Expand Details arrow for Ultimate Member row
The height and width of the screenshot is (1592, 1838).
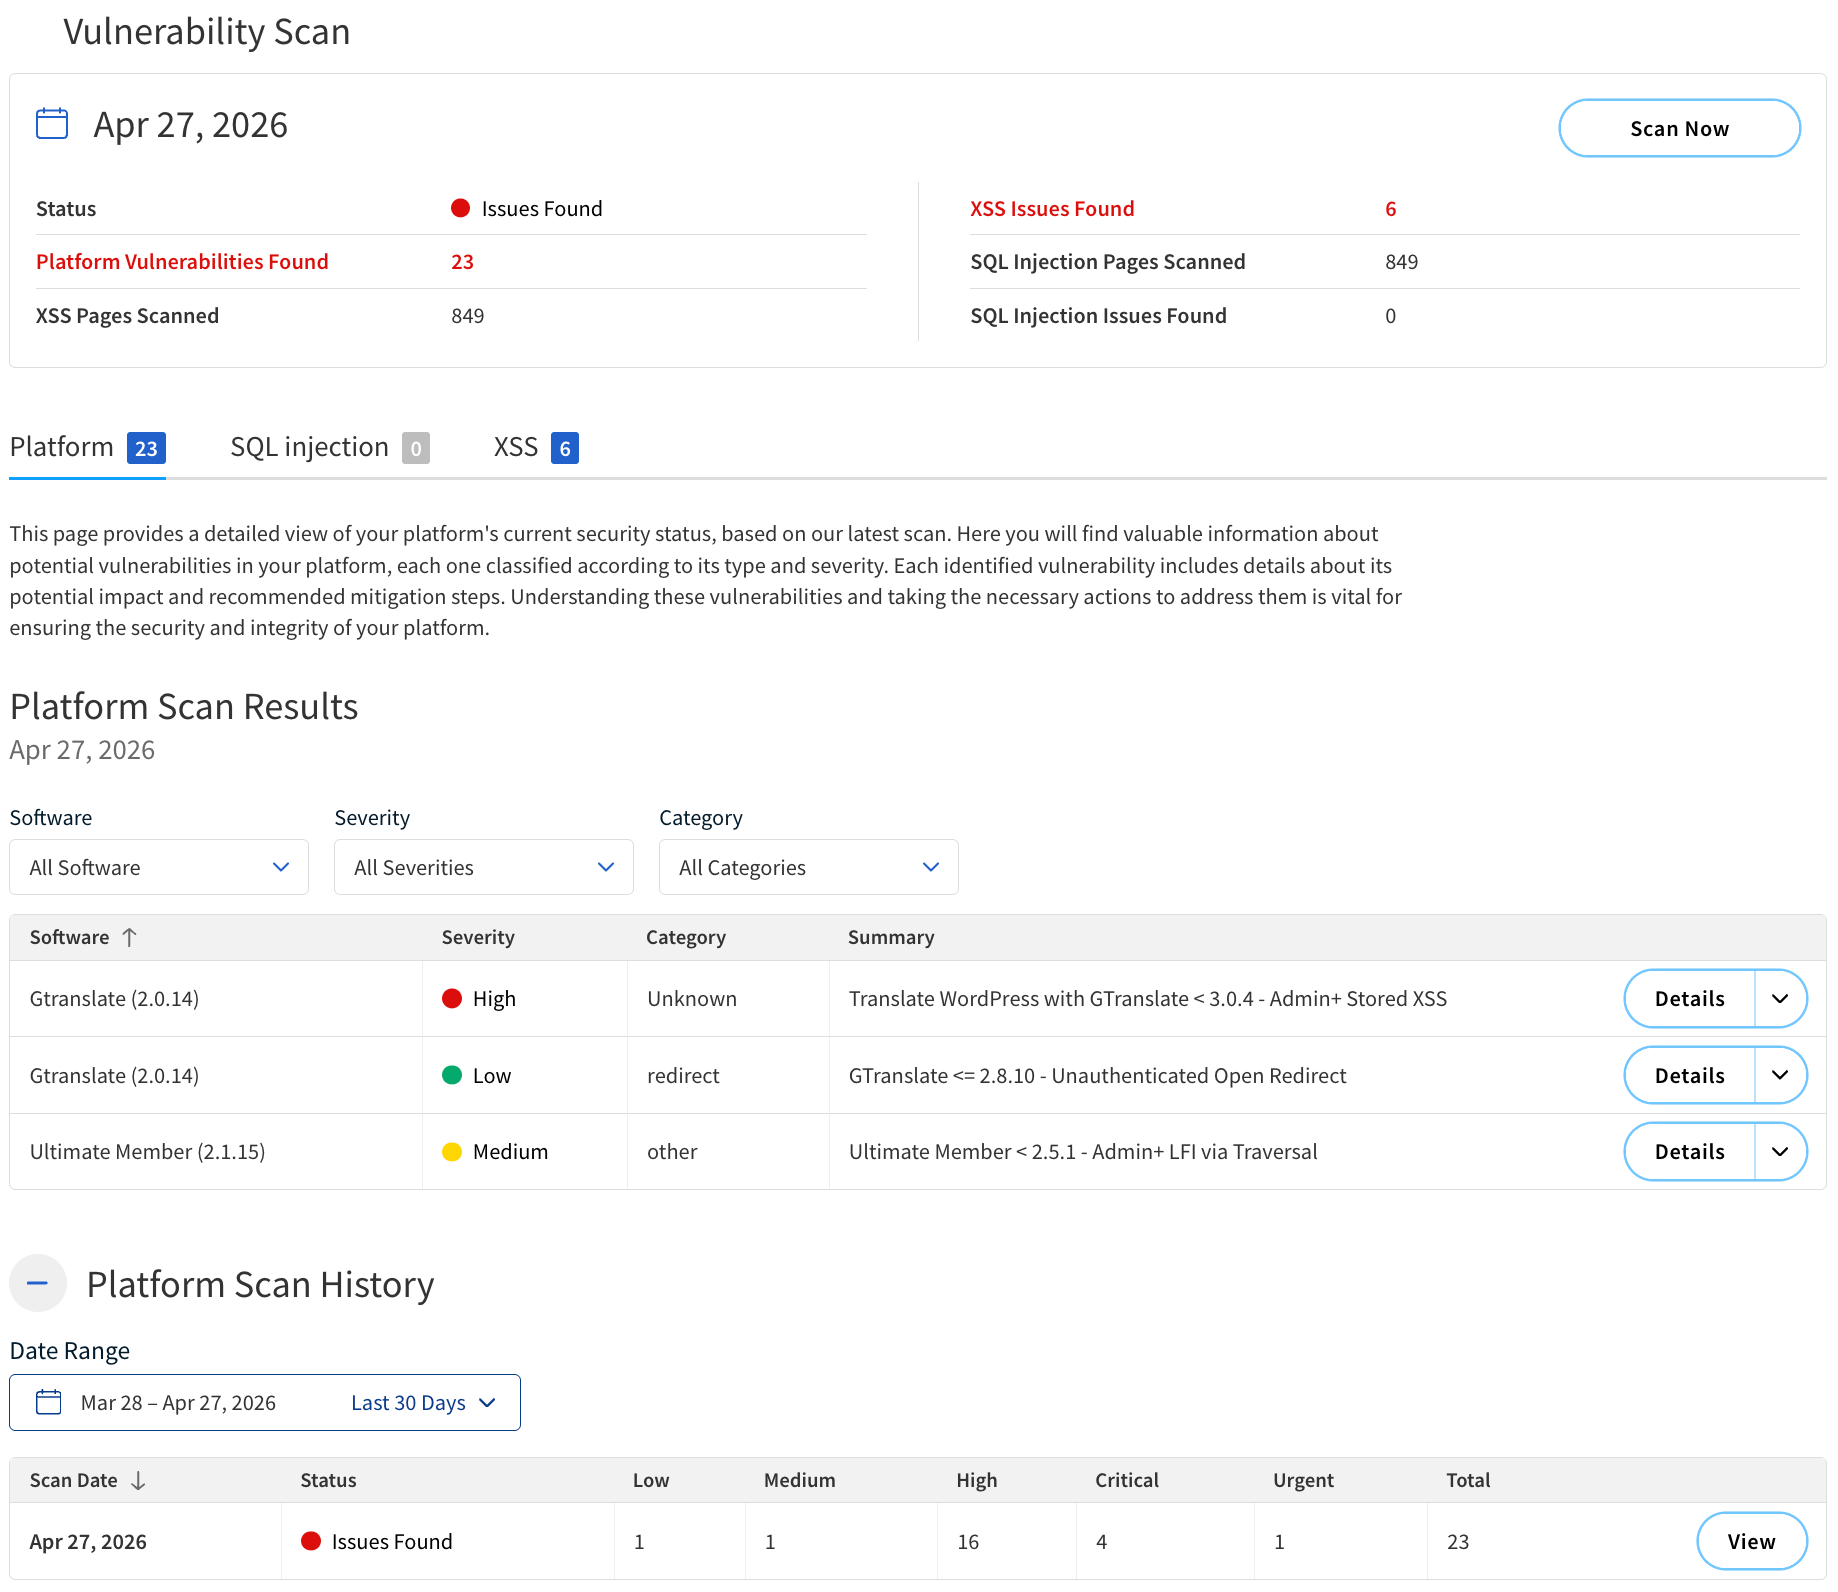tap(1780, 1151)
